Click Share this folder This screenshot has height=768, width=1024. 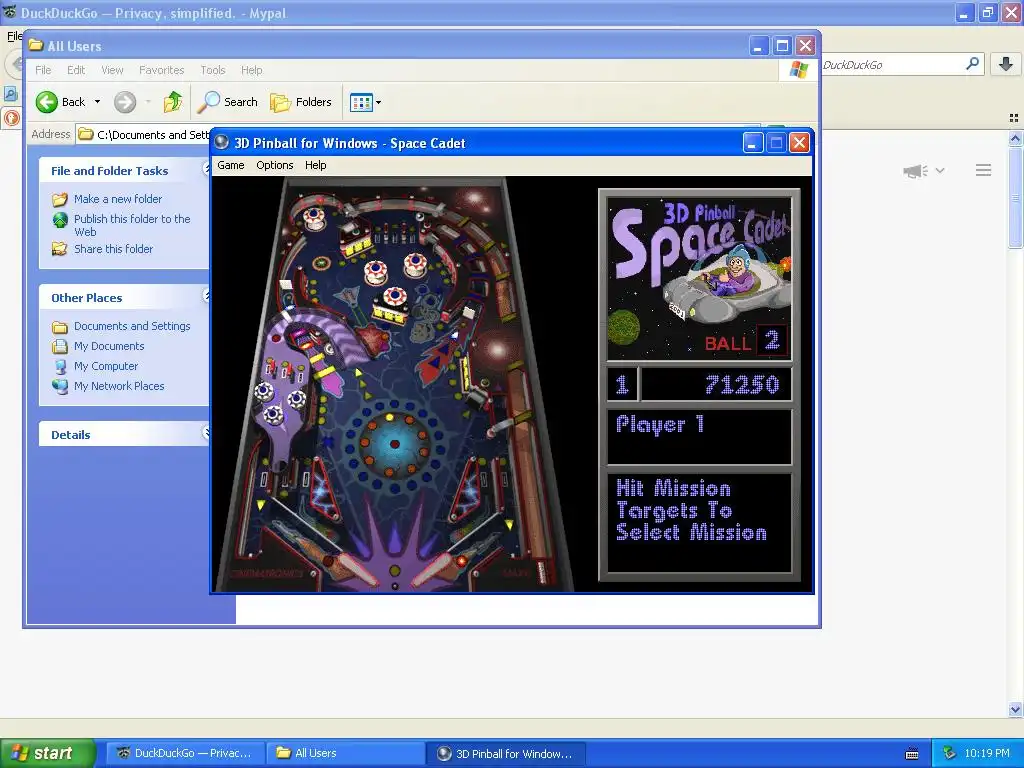click(x=113, y=249)
